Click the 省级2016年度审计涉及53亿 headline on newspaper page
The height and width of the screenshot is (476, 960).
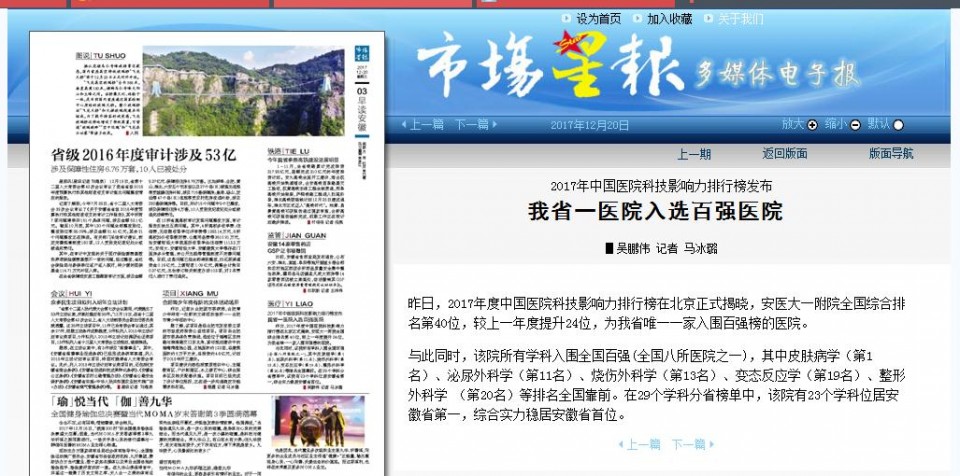point(144,154)
